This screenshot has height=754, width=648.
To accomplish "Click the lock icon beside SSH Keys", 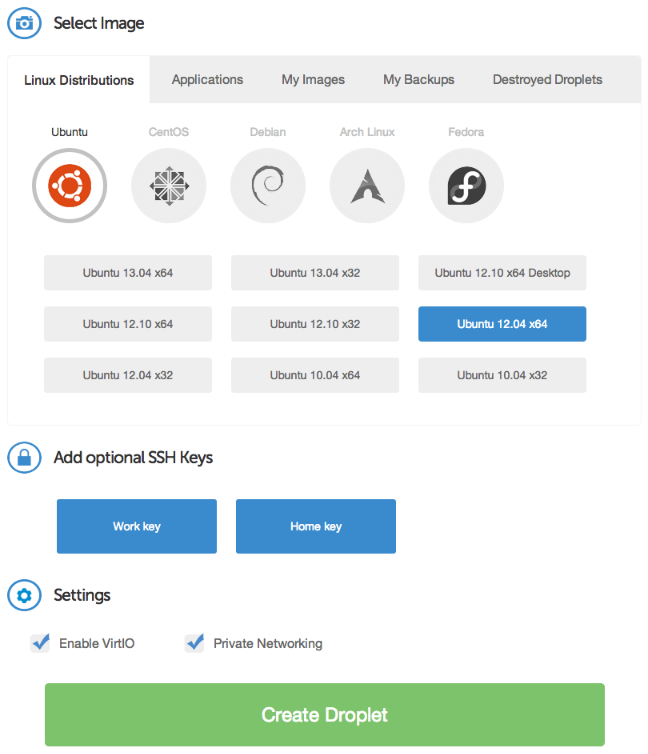I will [25, 458].
